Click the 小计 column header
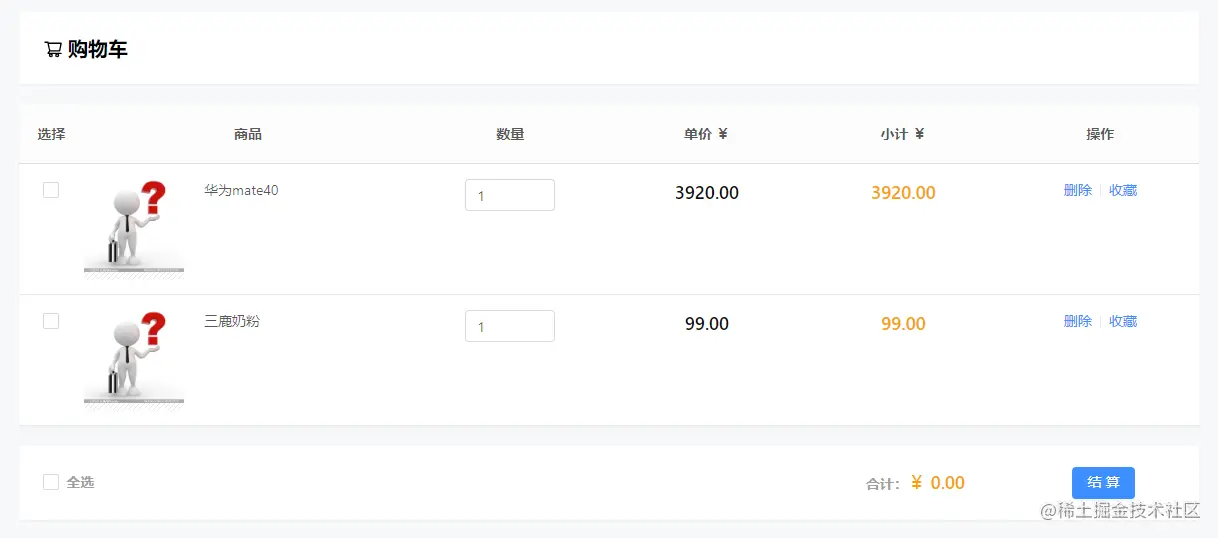Viewport: 1218px width, 538px height. pos(902,134)
